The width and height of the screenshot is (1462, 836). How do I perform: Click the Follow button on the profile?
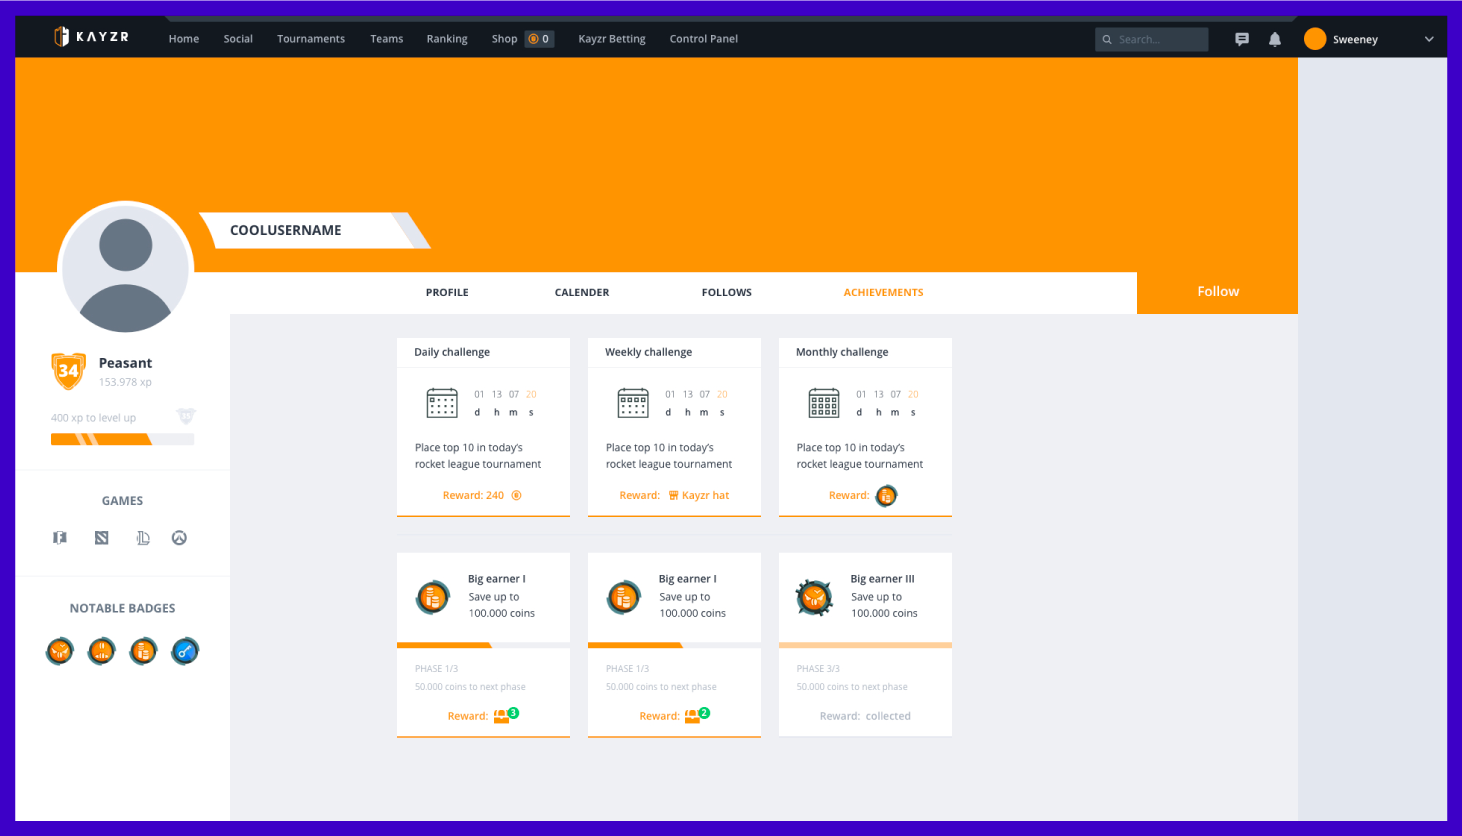click(x=1217, y=291)
